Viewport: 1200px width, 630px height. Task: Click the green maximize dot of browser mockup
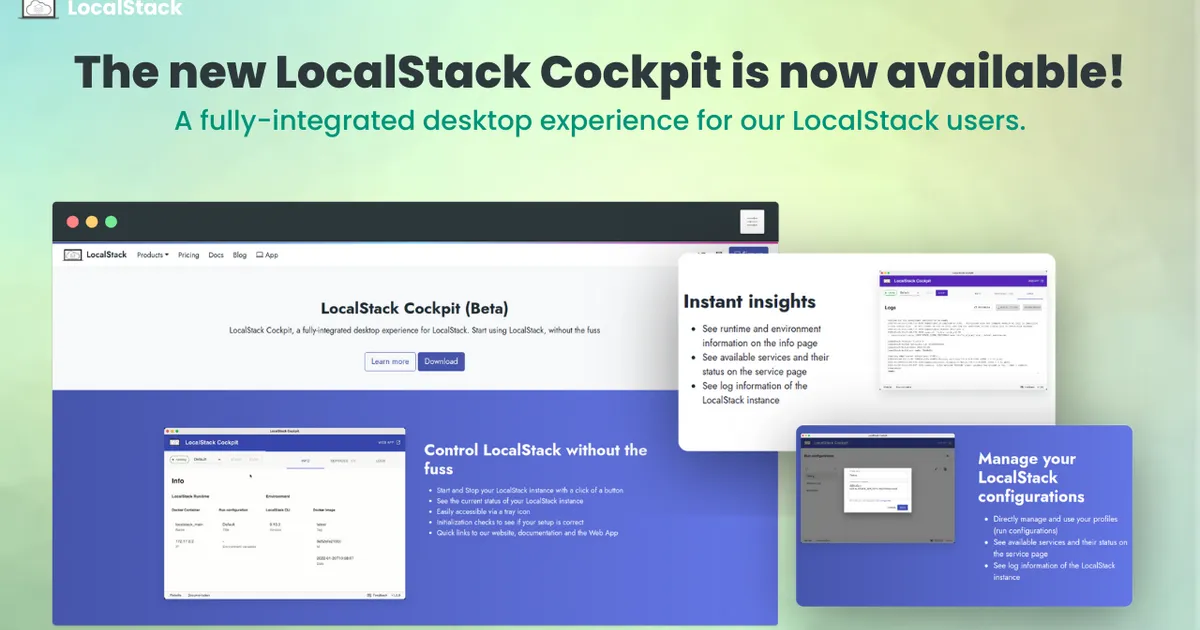tap(111, 222)
